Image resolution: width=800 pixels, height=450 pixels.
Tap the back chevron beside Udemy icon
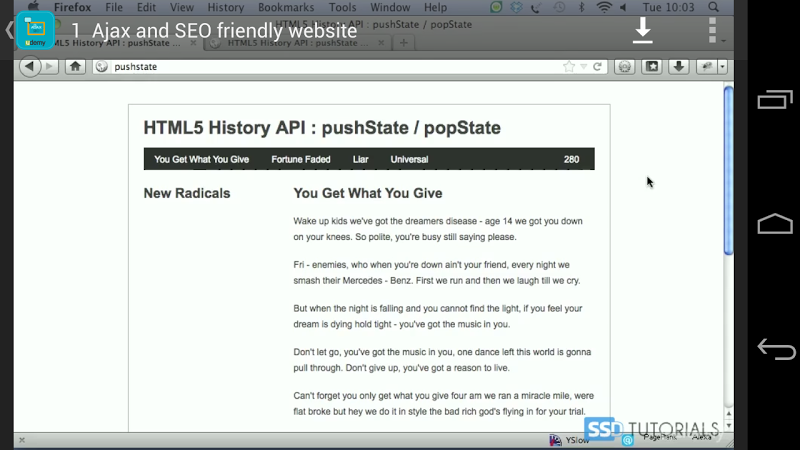point(9,30)
